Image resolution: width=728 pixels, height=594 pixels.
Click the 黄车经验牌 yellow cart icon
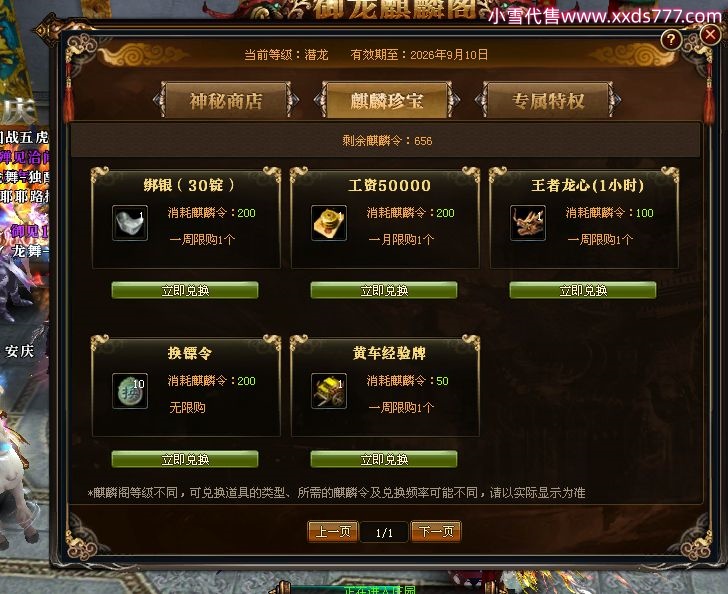click(x=329, y=391)
